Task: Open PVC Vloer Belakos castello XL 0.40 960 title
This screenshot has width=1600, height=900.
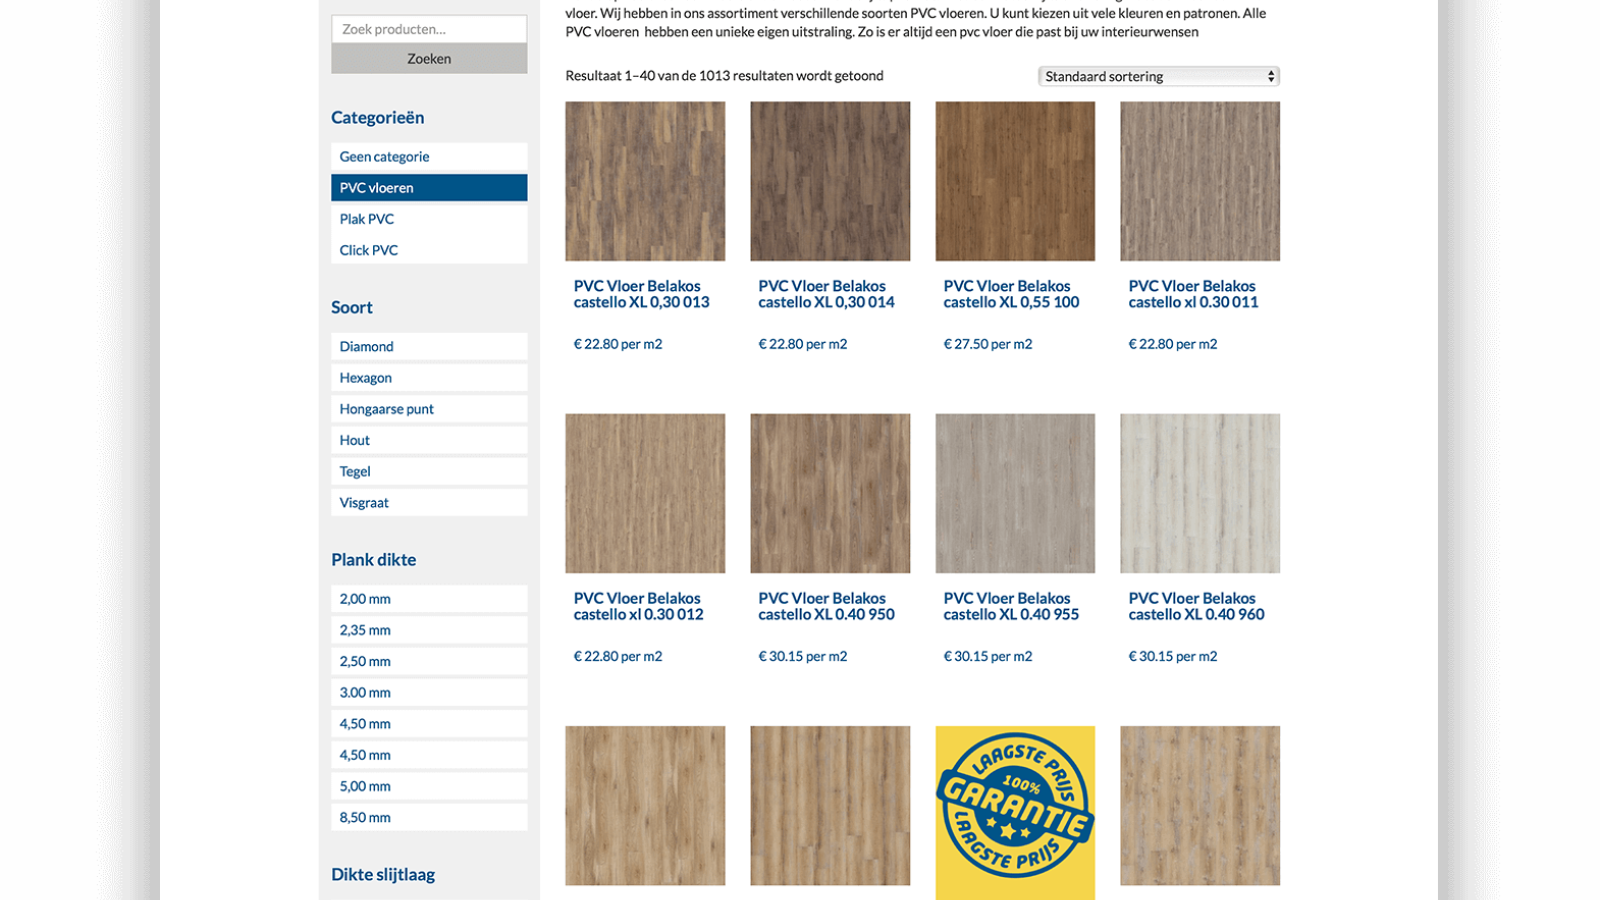Action: point(1196,606)
